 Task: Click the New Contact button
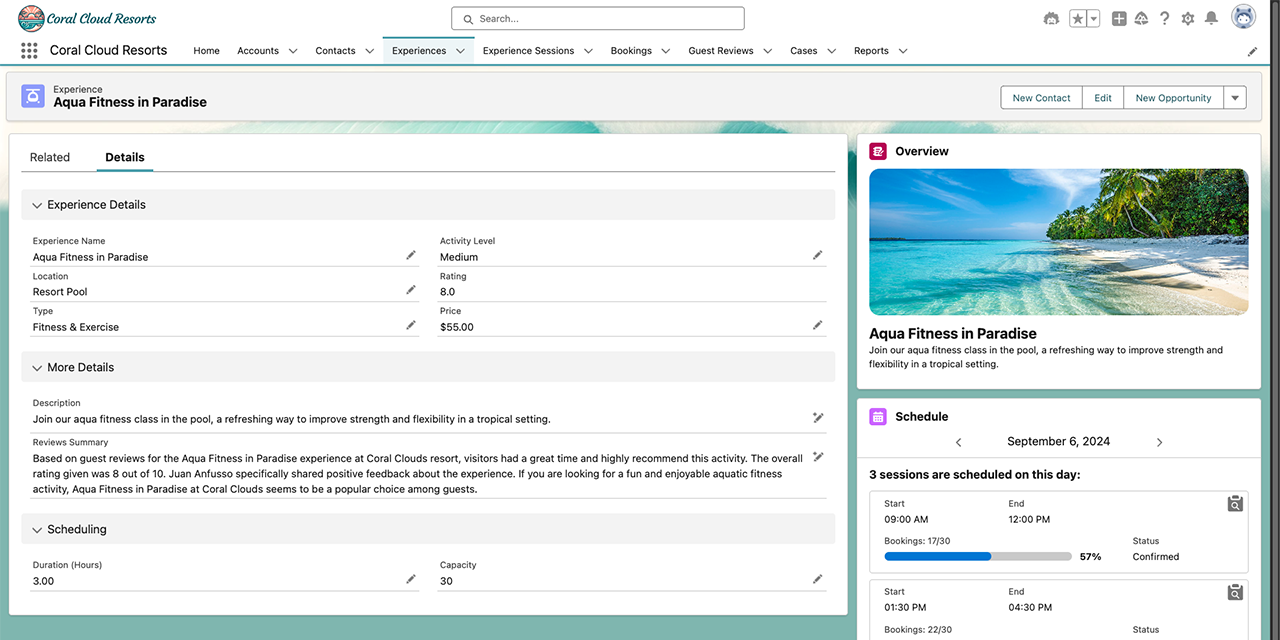point(1041,98)
